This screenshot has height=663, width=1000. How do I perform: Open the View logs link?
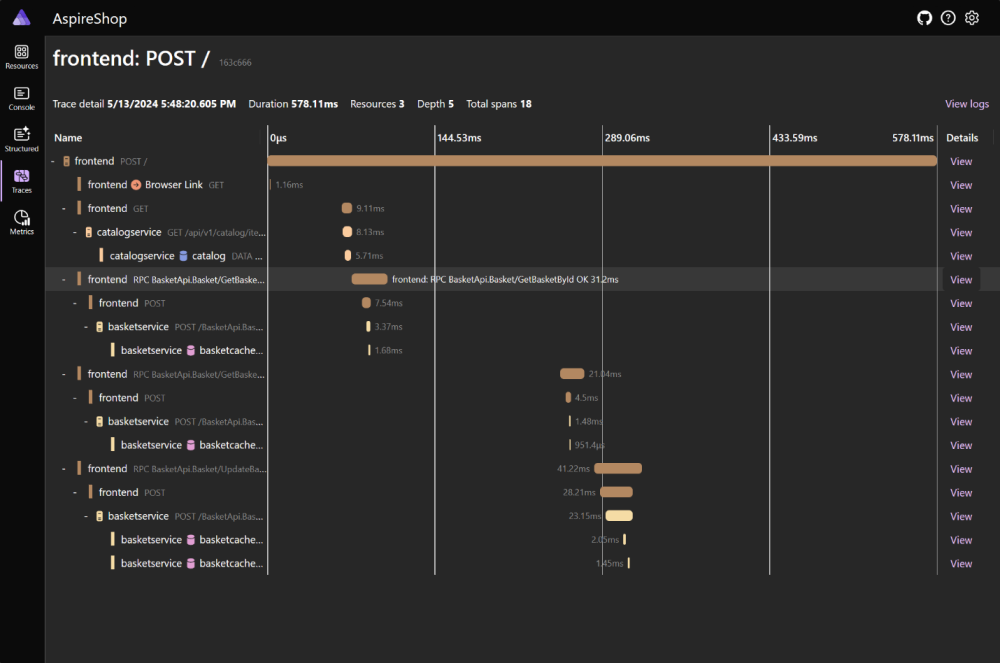(x=967, y=104)
